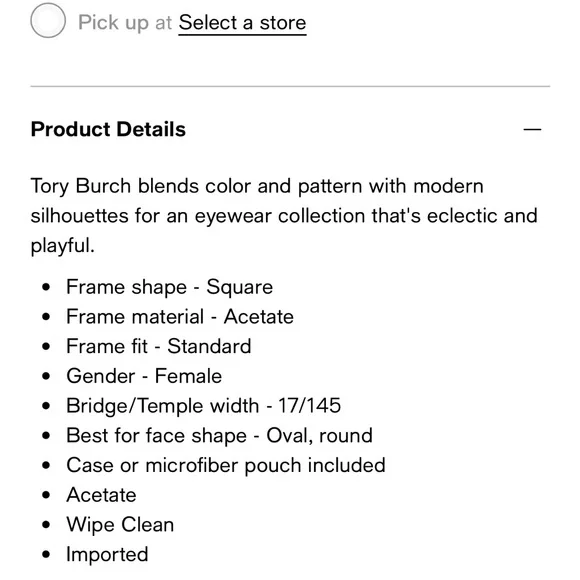Click the Frame shape - Square item
Image resolution: width=580 pixels, height=580 pixels.
pyautogui.click(x=169, y=287)
